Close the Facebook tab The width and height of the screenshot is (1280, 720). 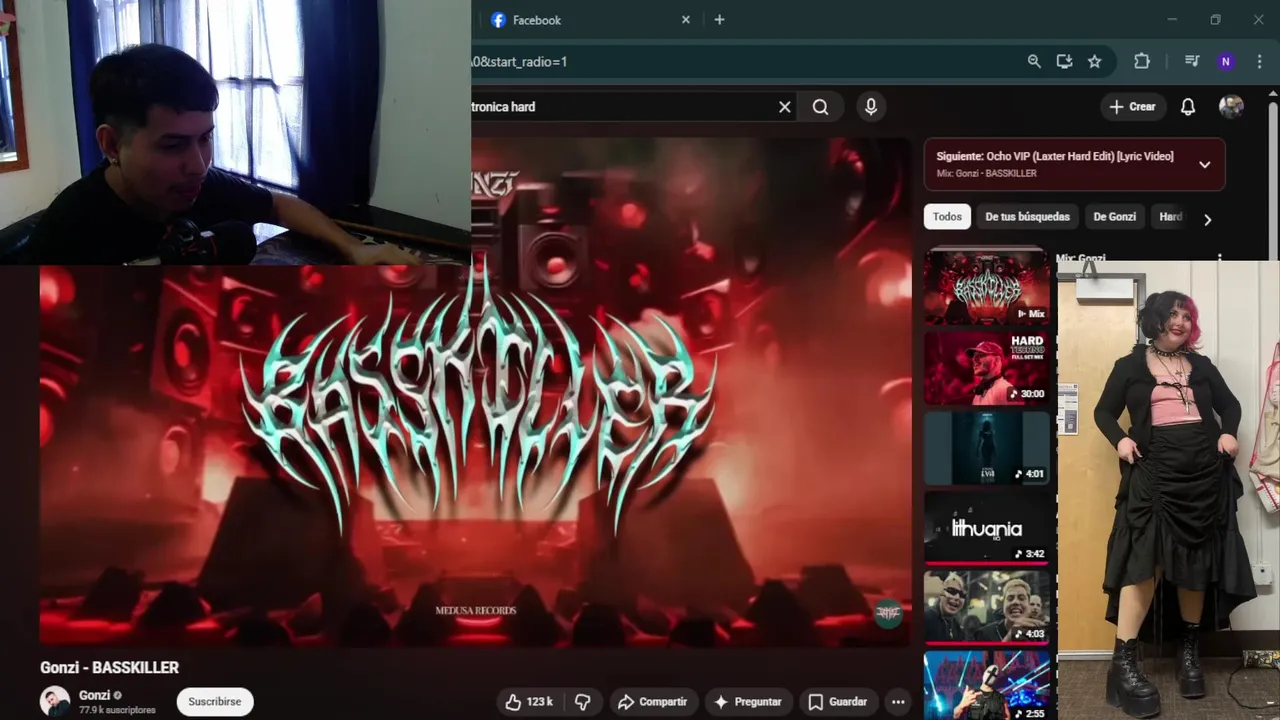(x=686, y=20)
